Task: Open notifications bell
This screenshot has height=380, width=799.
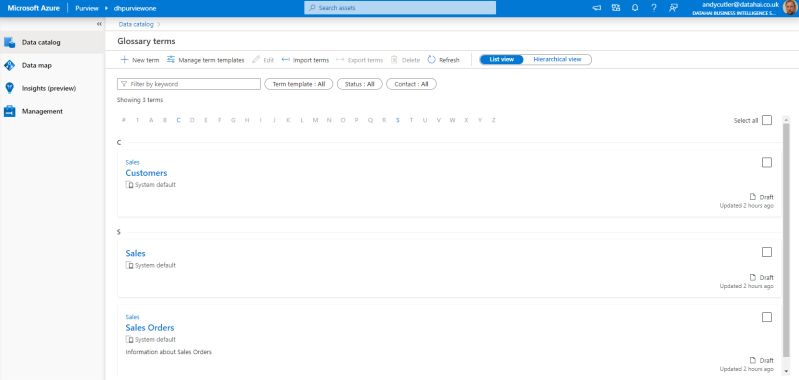Action: [x=635, y=8]
